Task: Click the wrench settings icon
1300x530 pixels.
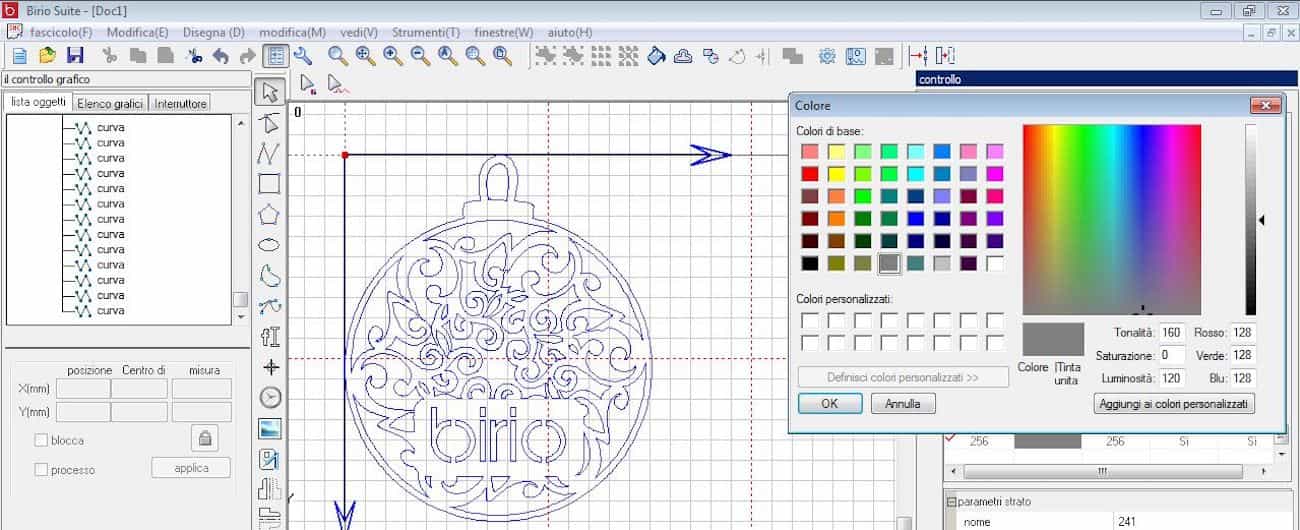Action: click(x=302, y=56)
